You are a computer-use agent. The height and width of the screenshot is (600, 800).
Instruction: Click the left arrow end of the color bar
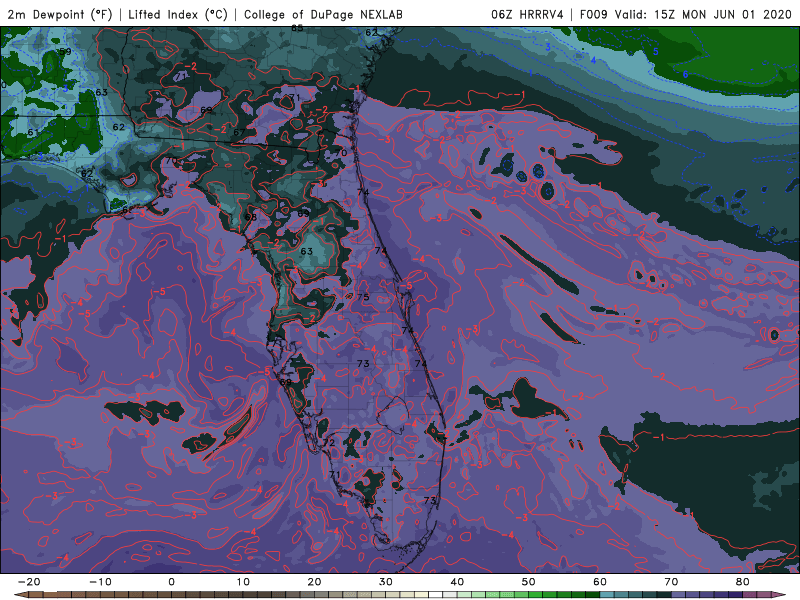pos(21,595)
